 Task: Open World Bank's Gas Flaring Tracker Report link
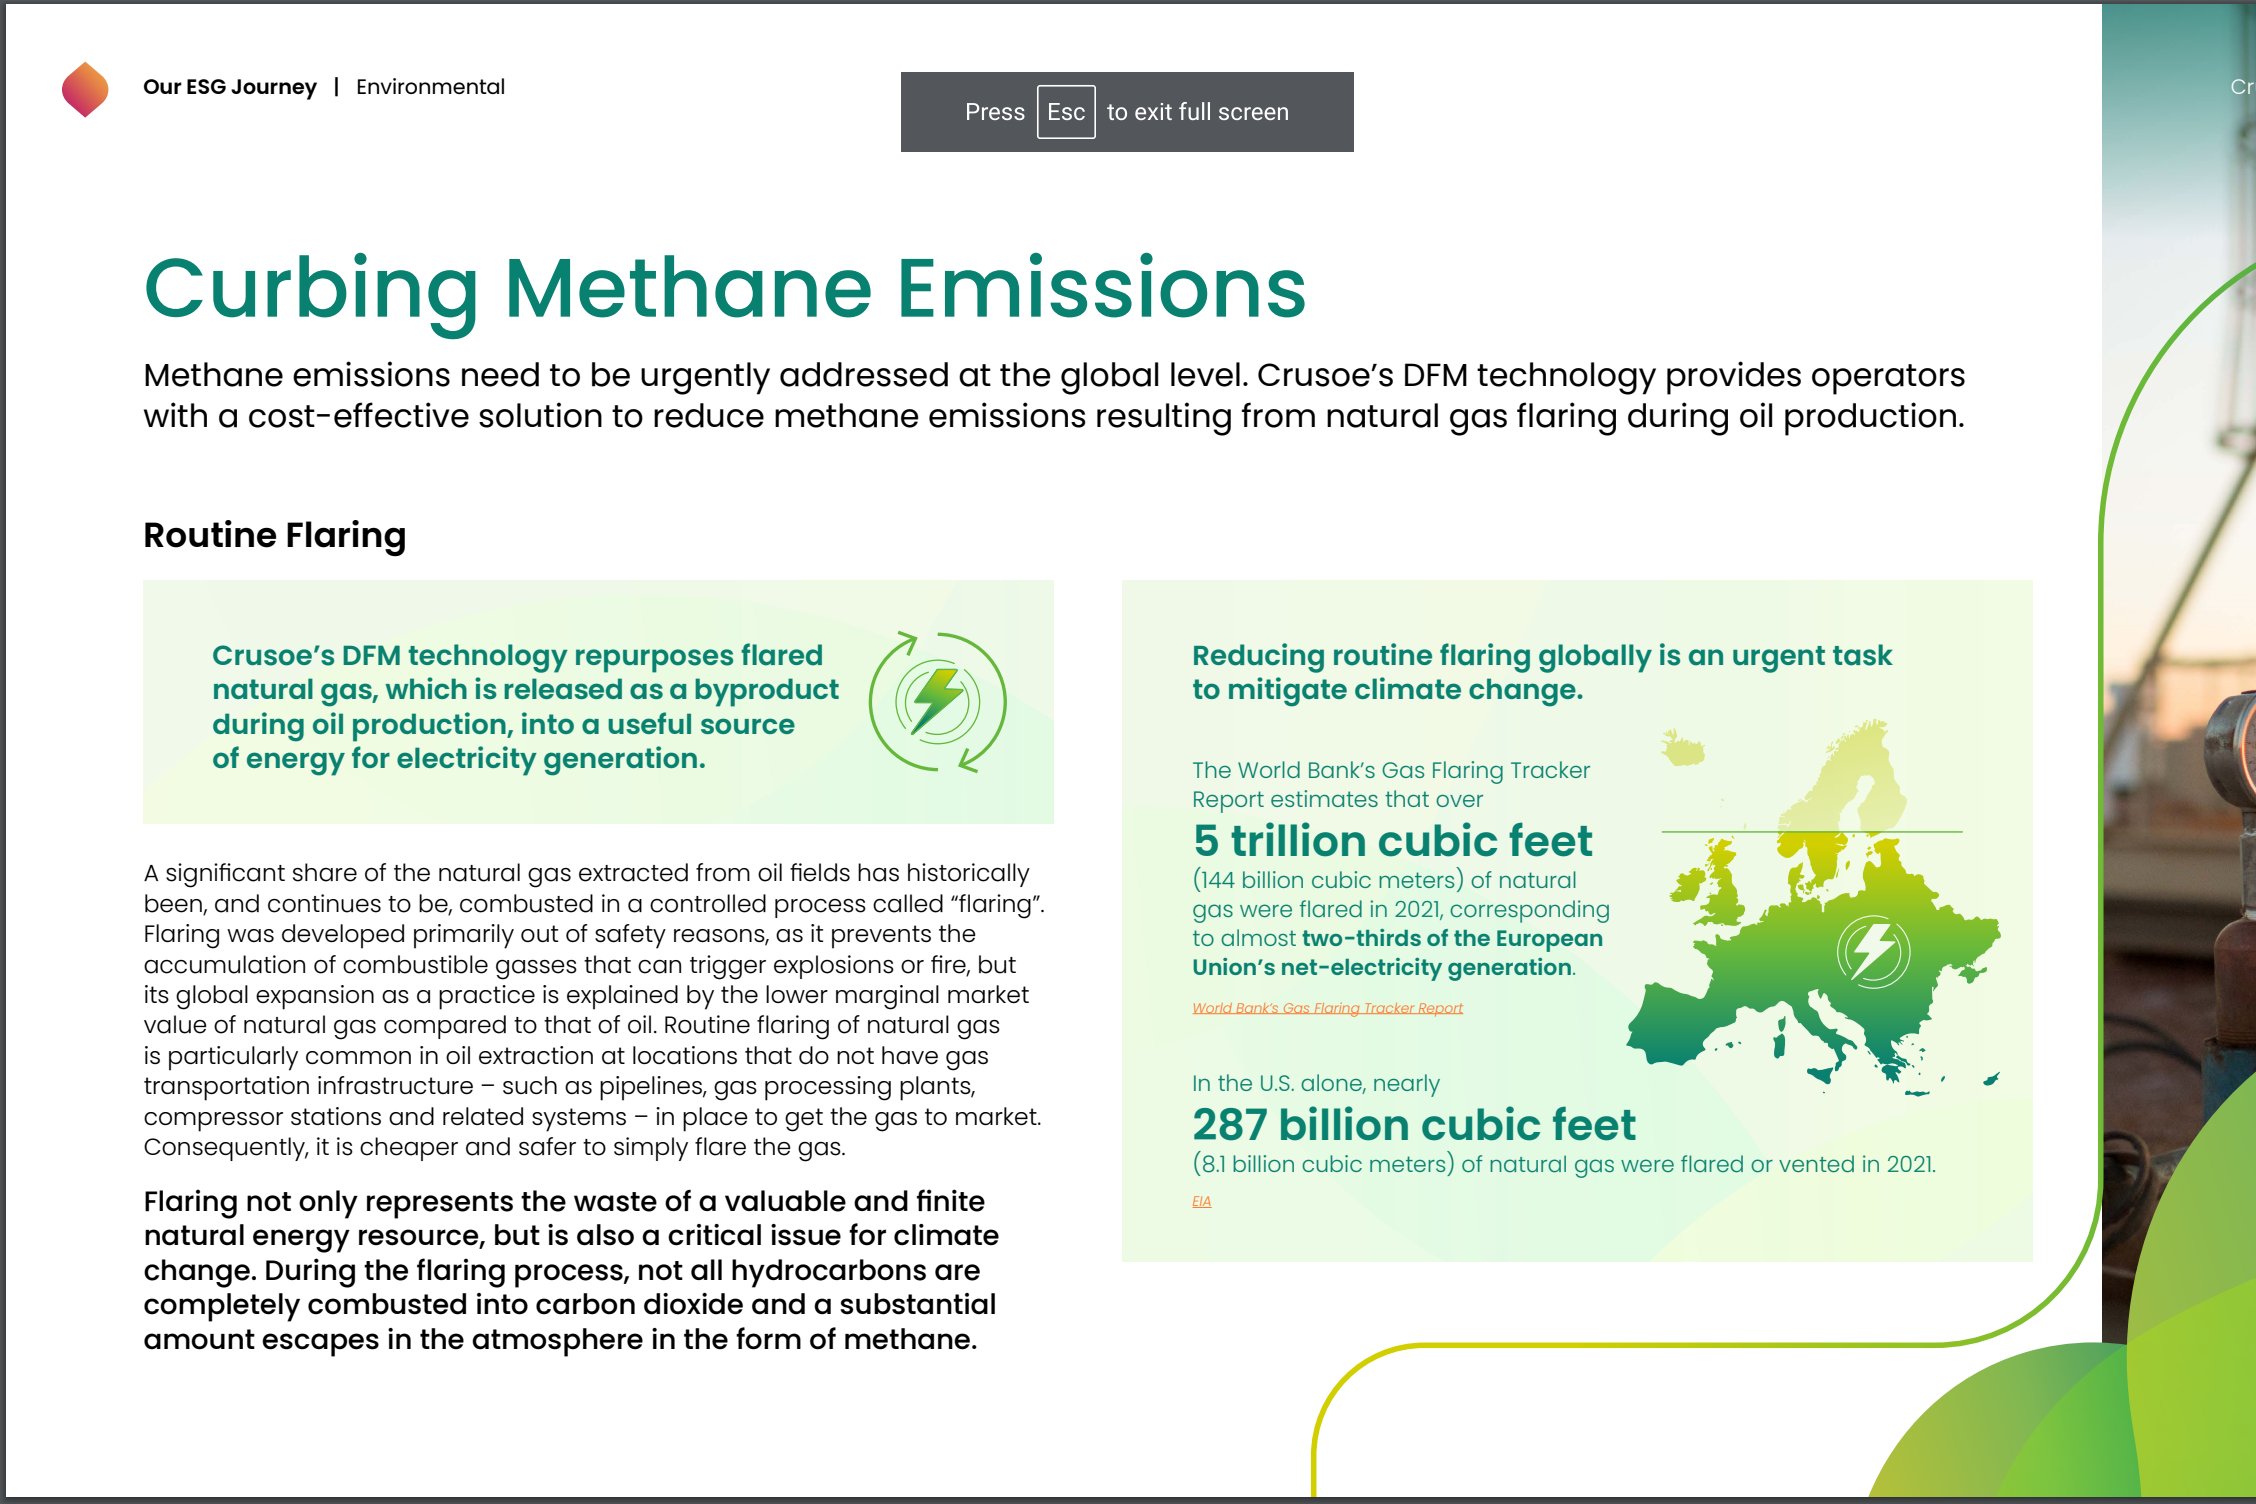pyautogui.click(x=1326, y=1008)
